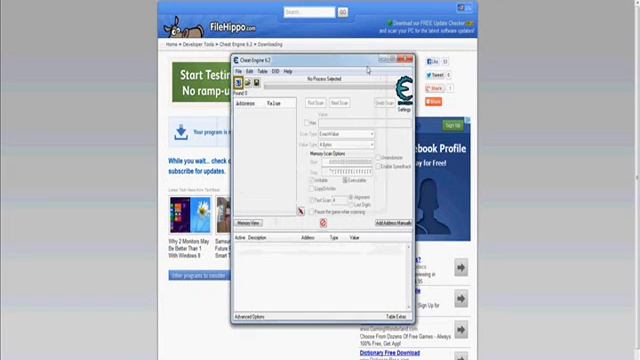The image size is (640, 360).
Task: Click the Type column header in address table
Action: (334, 238)
